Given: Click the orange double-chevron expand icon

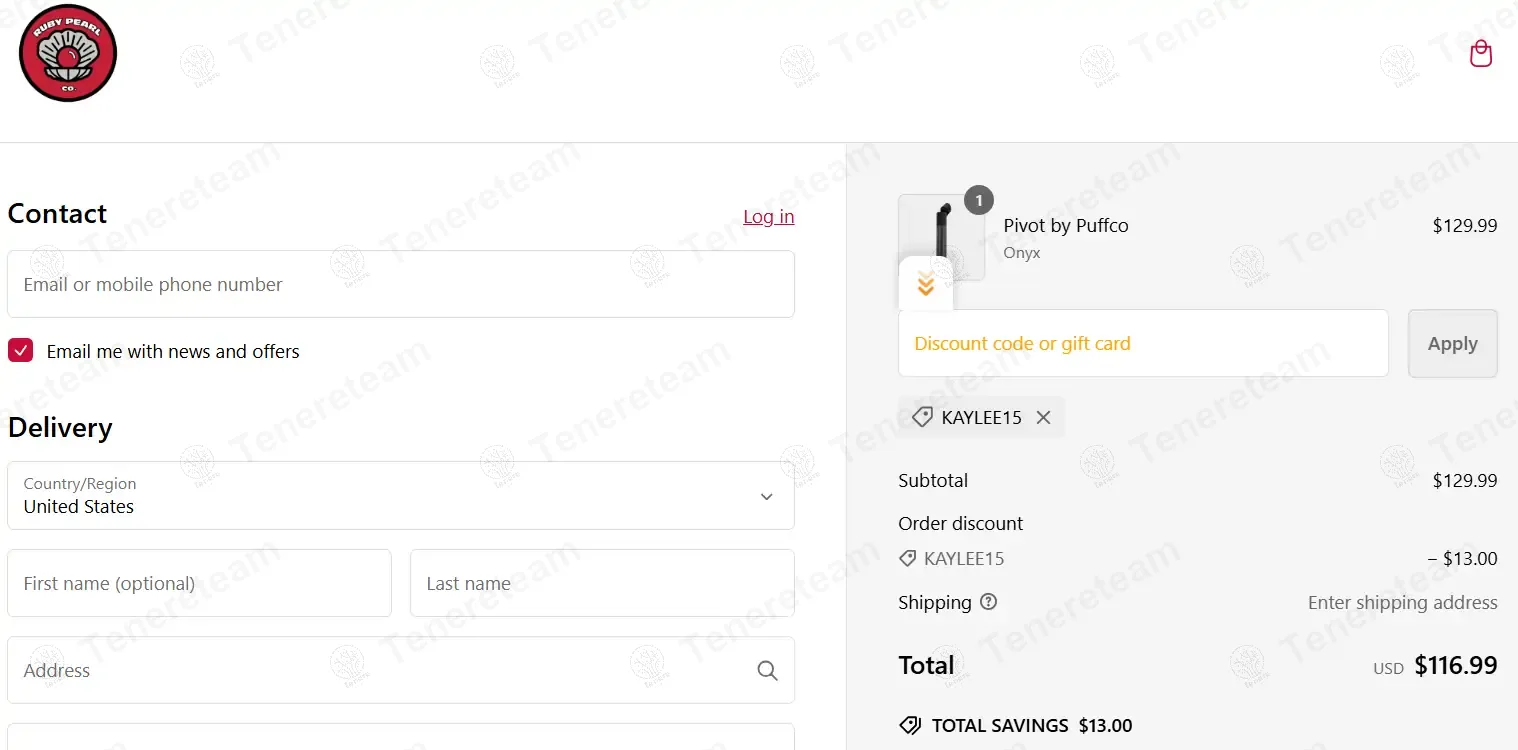Looking at the screenshot, I should pyautogui.click(x=926, y=284).
